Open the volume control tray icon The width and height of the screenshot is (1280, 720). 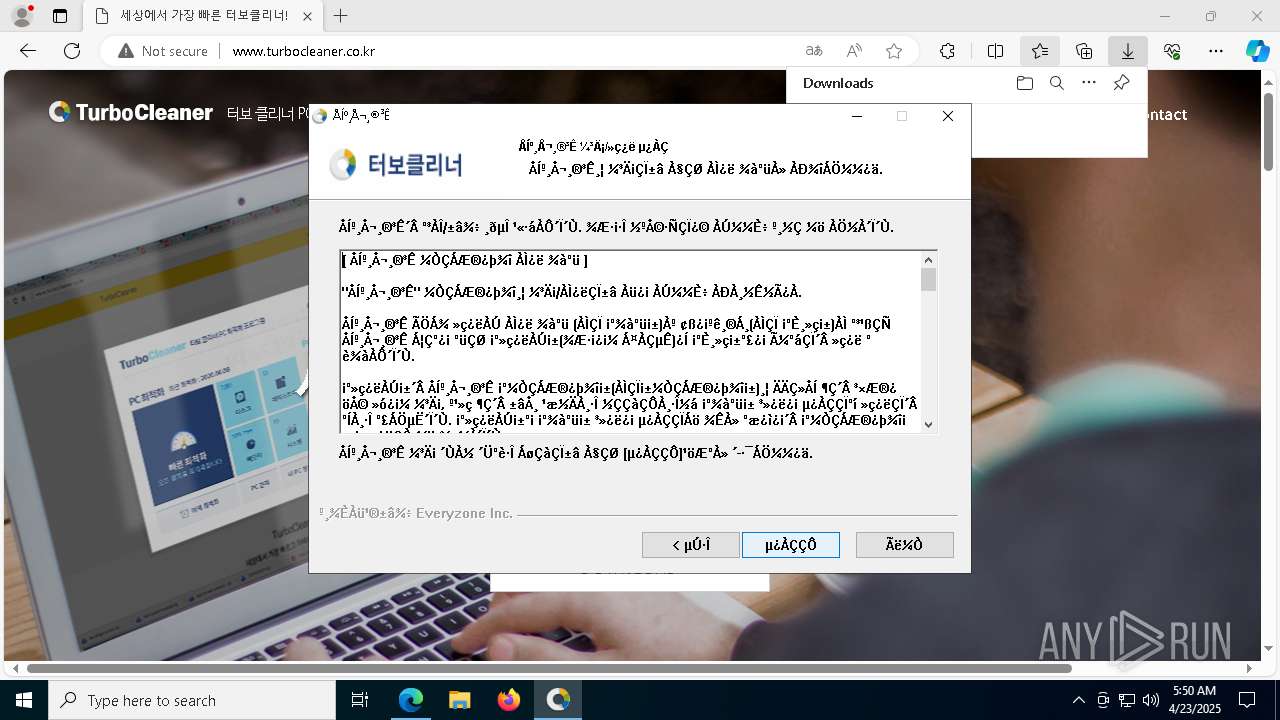(x=1151, y=700)
